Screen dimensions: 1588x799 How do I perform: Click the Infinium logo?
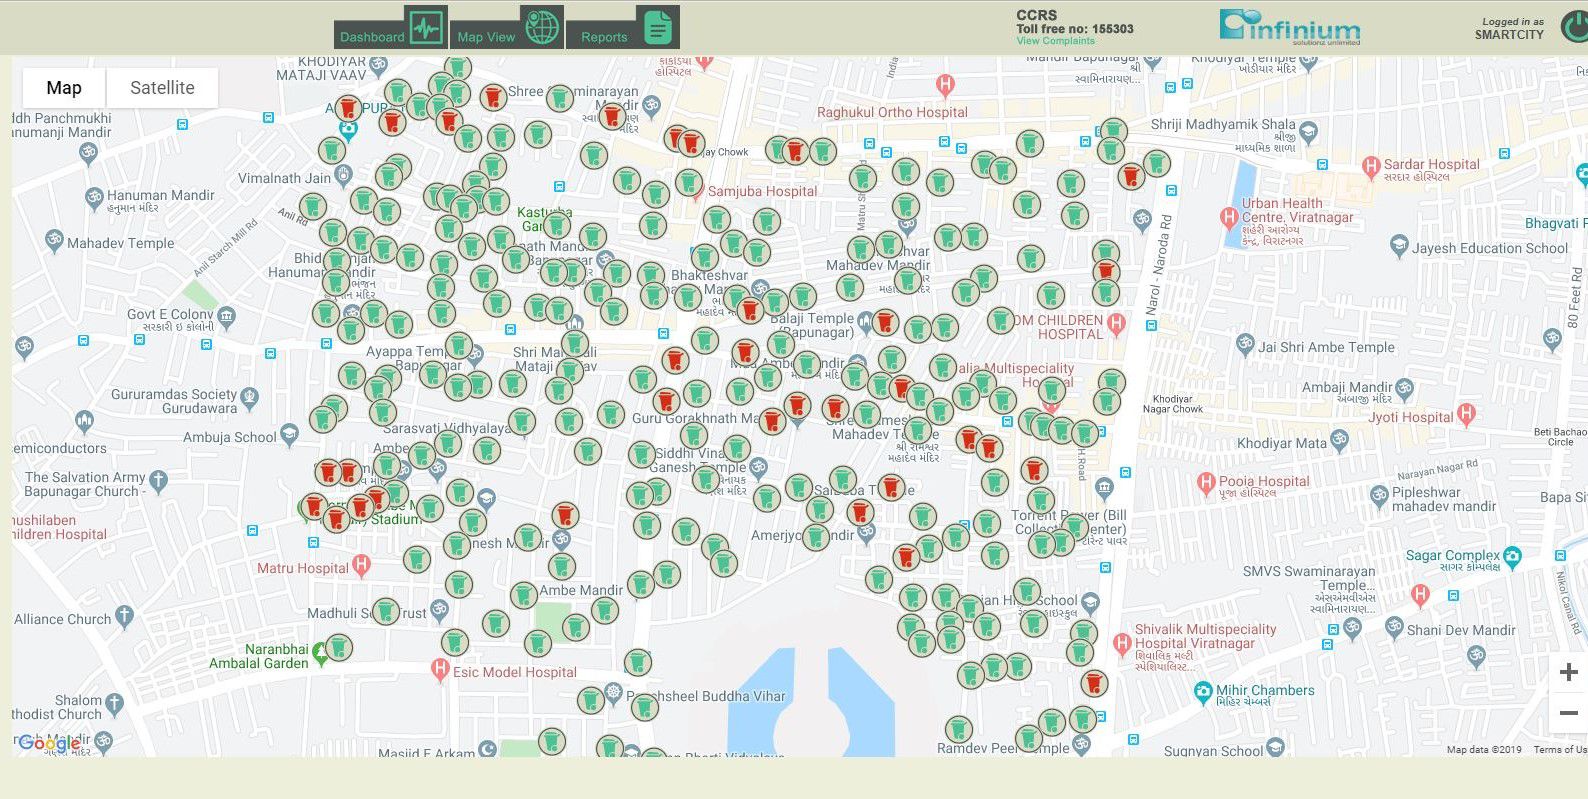tap(1290, 27)
